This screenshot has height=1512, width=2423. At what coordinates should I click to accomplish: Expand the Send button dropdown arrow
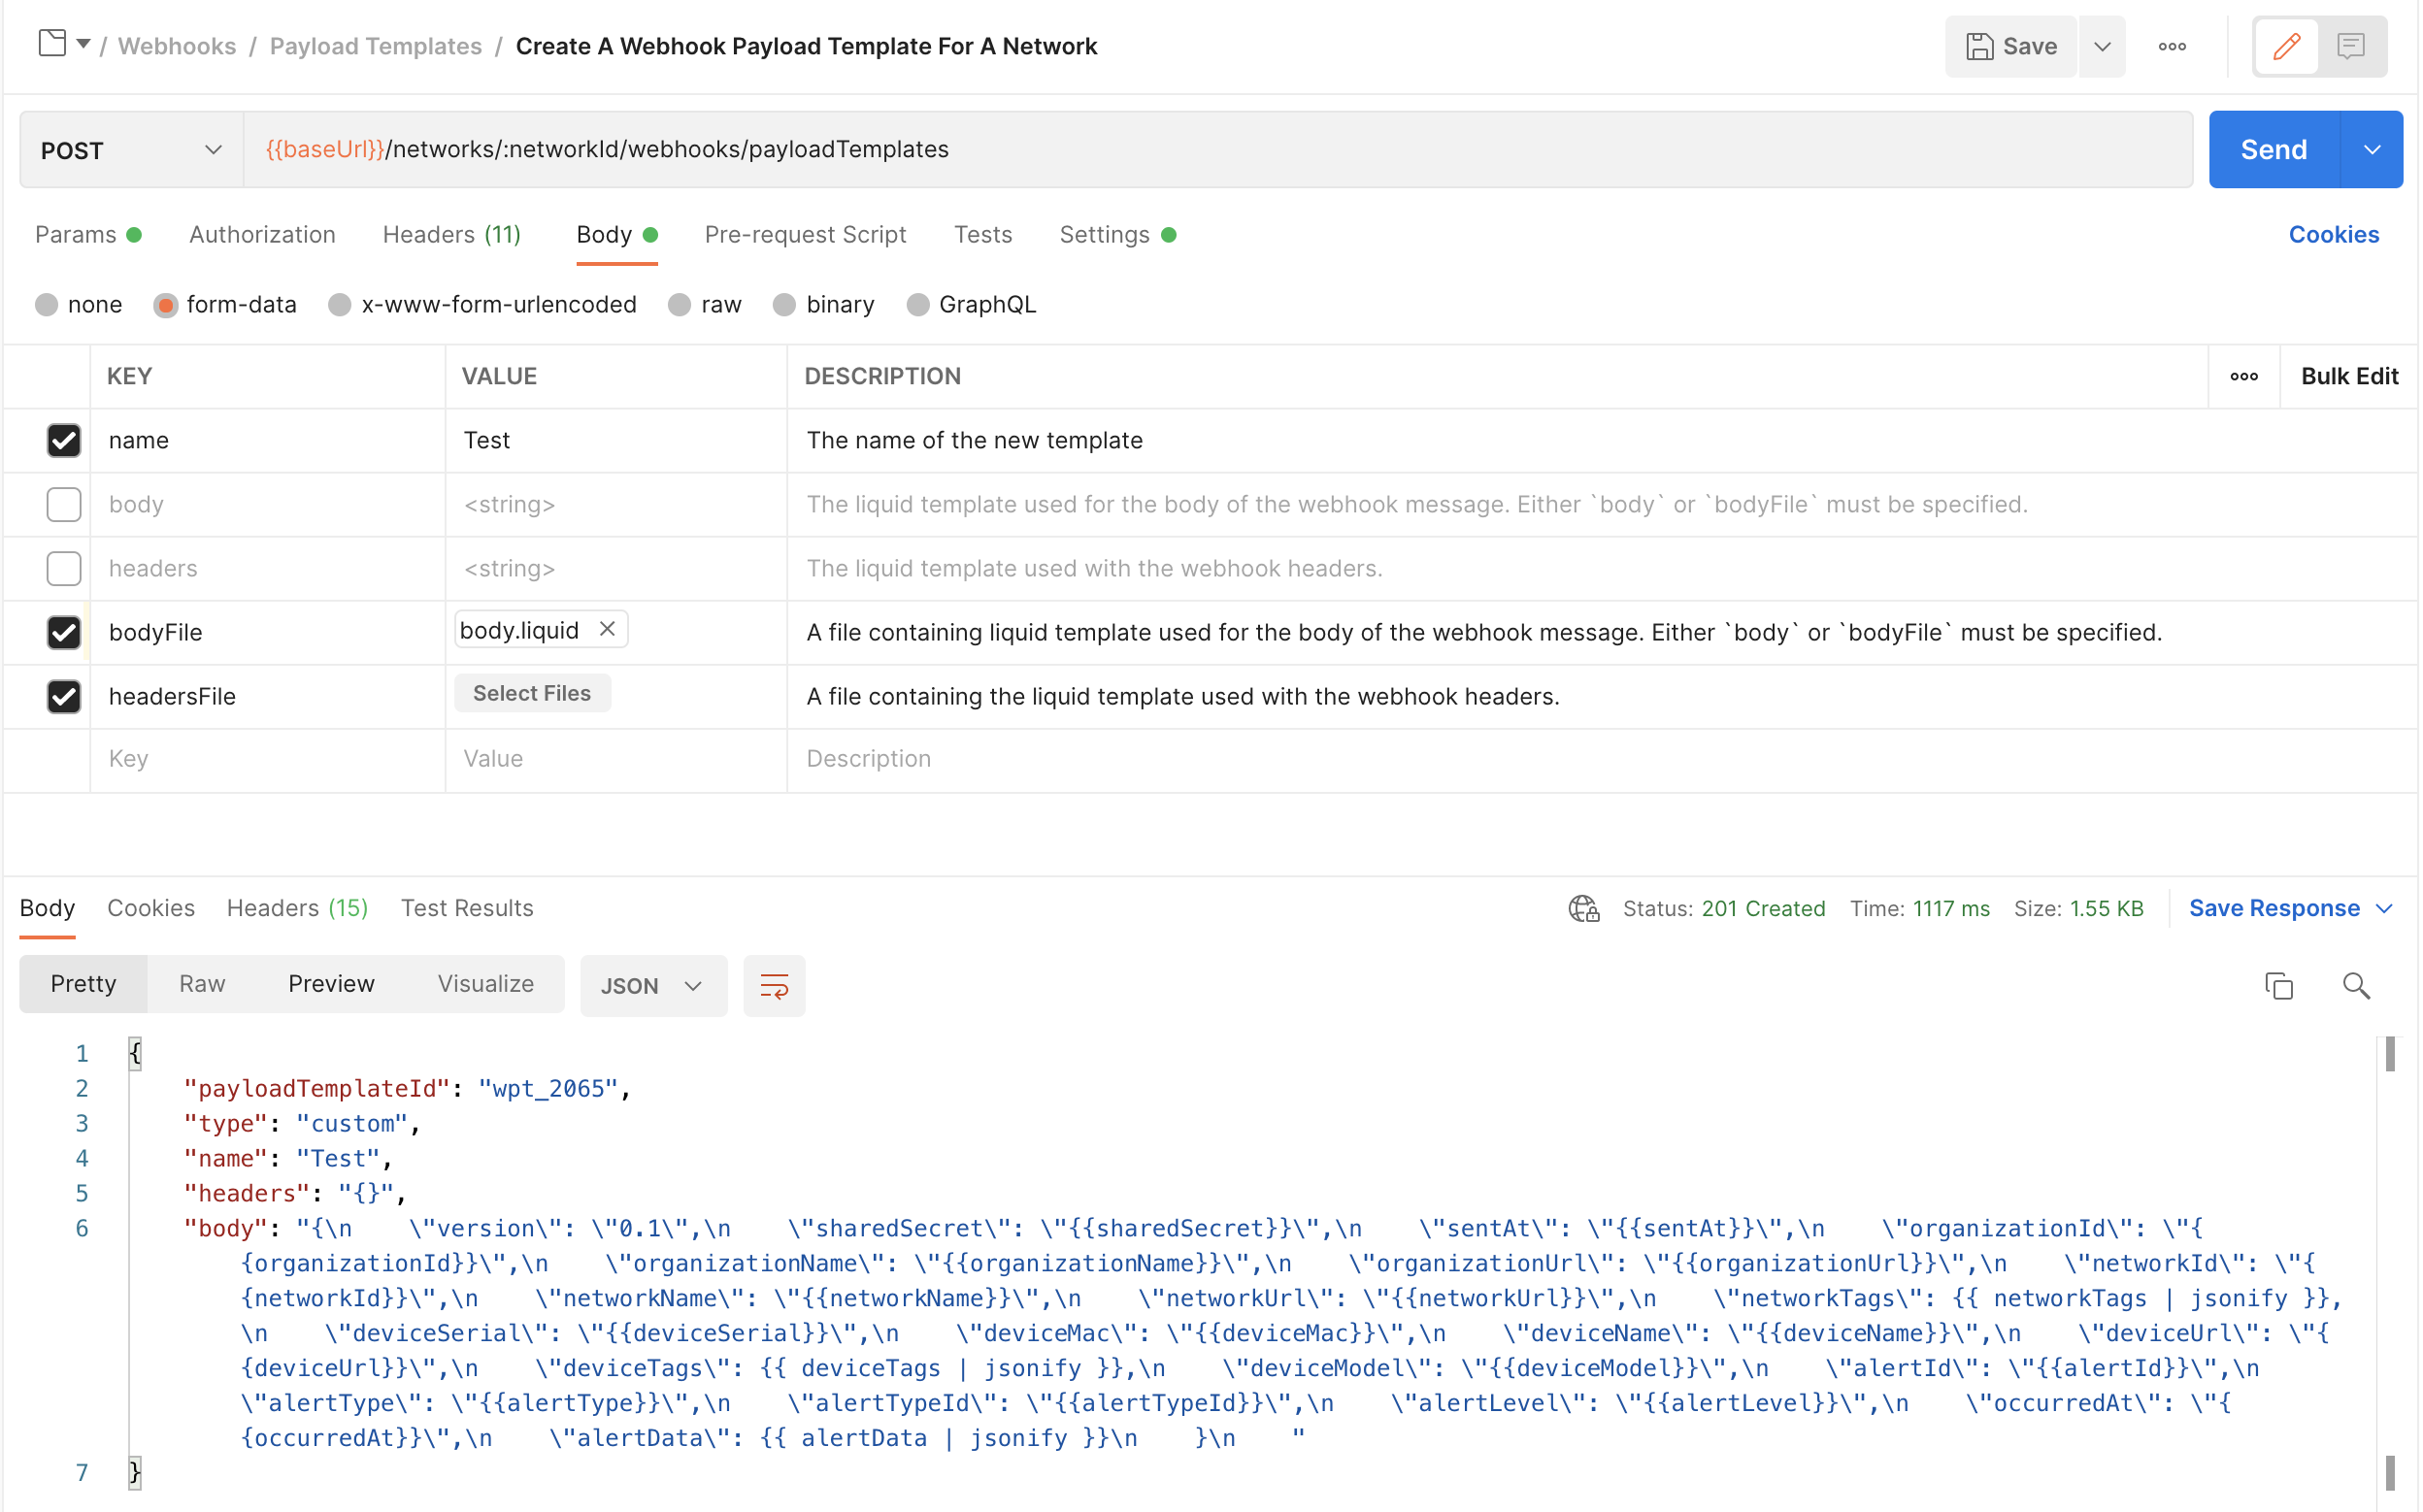[2371, 150]
